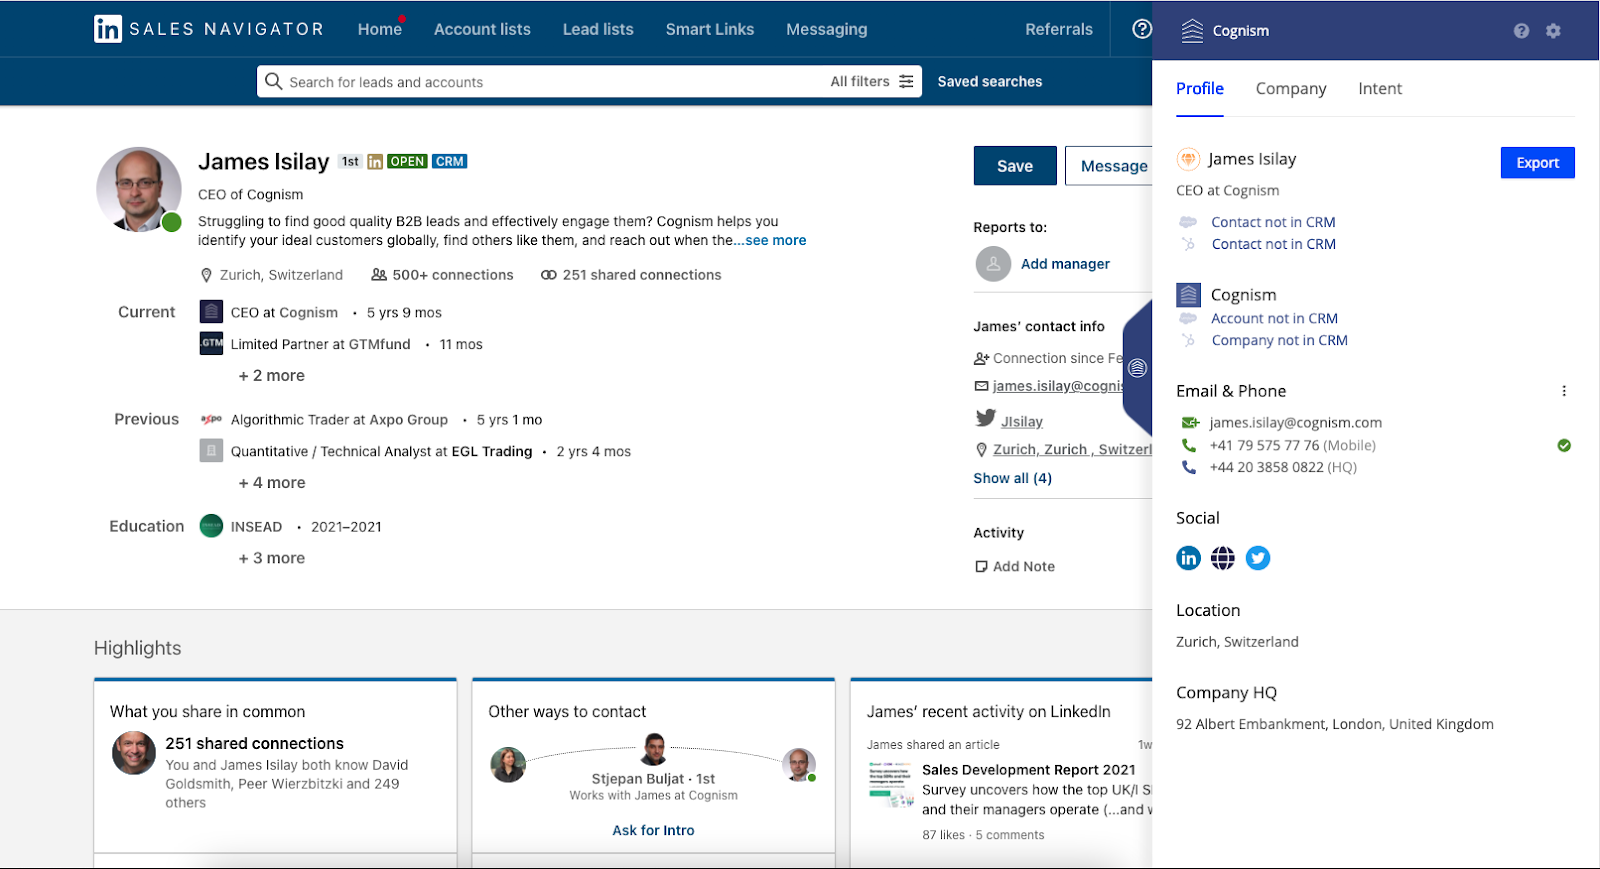1600x869 pixels.
Task: Open the Twitter social icon in Cognism
Action: (1258, 558)
